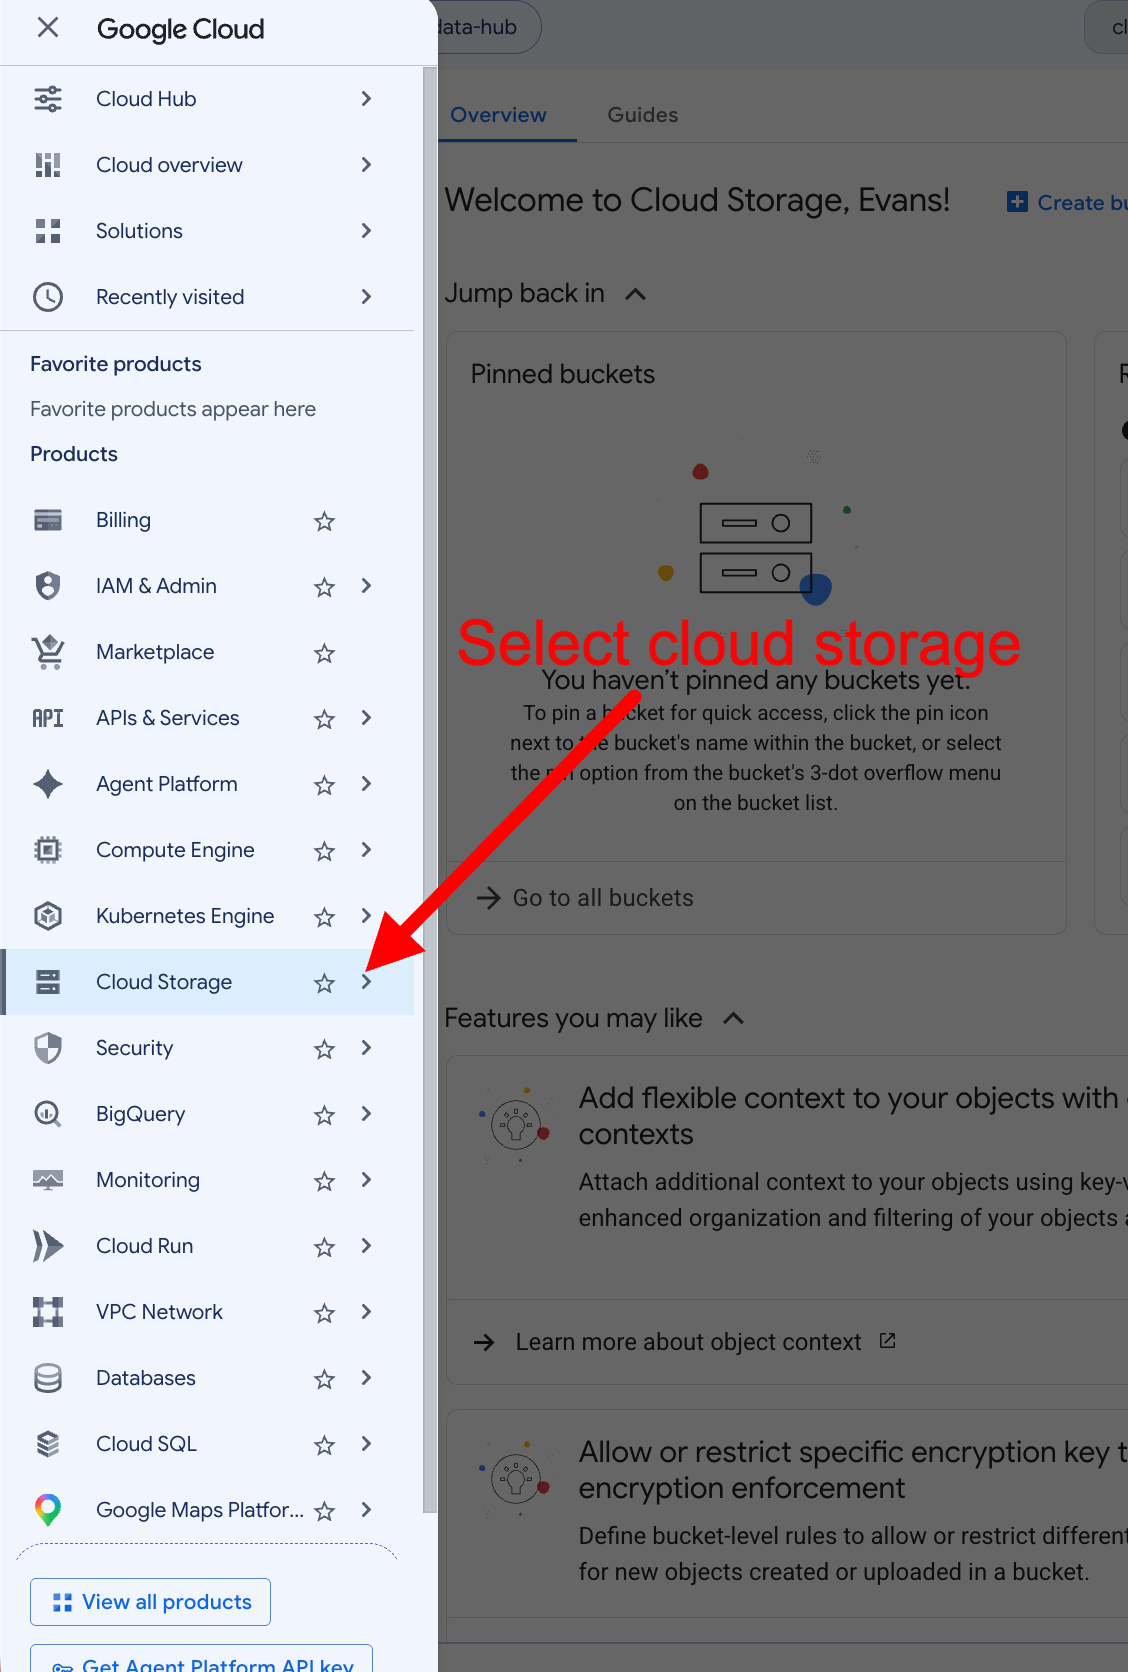Favorite IAM & Admin with its star
This screenshot has height=1672, width=1128.
click(x=324, y=587)
